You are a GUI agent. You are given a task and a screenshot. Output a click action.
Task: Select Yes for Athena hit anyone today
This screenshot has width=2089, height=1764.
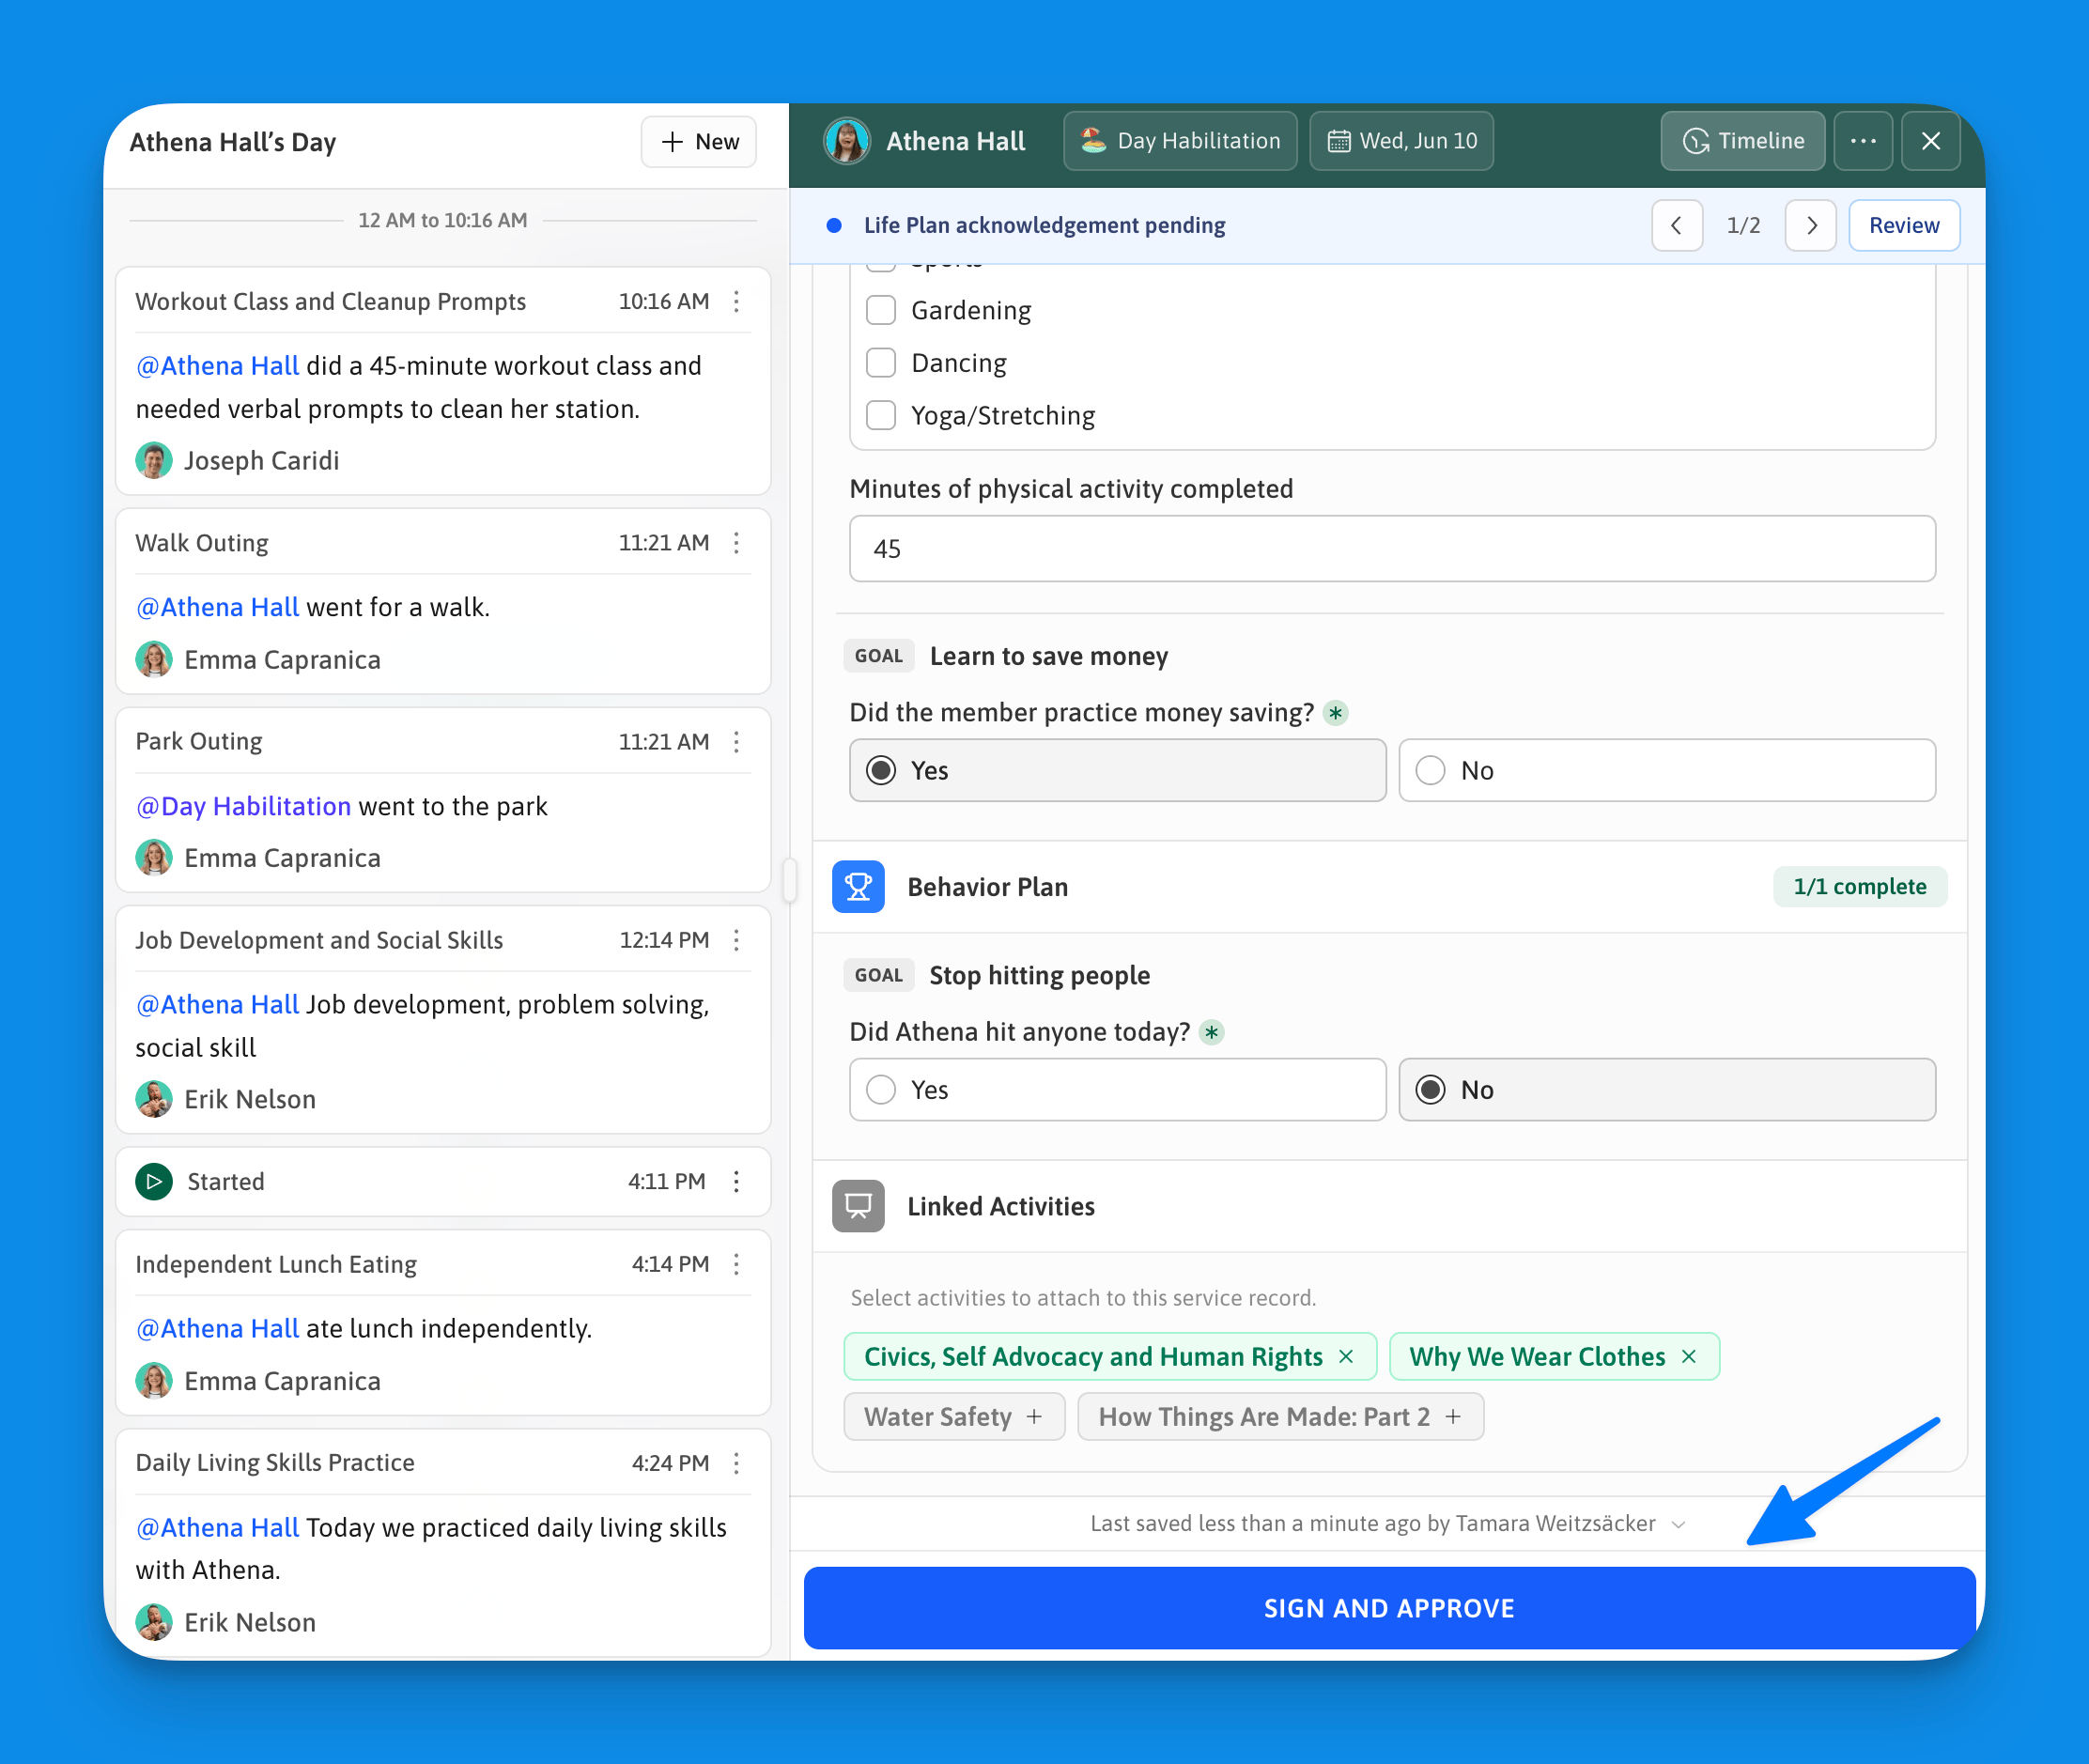[1117, 1089]
